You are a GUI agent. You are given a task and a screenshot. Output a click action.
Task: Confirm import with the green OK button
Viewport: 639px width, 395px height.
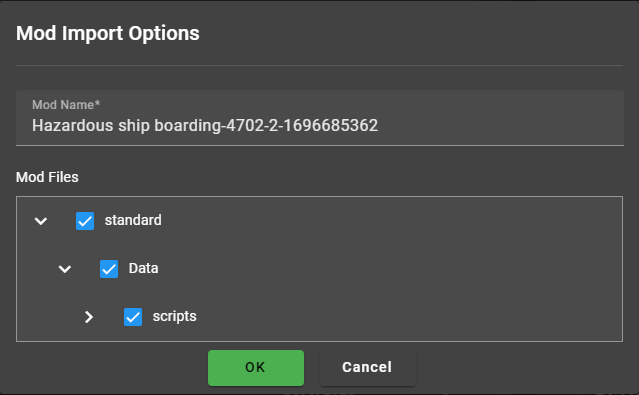256,368
